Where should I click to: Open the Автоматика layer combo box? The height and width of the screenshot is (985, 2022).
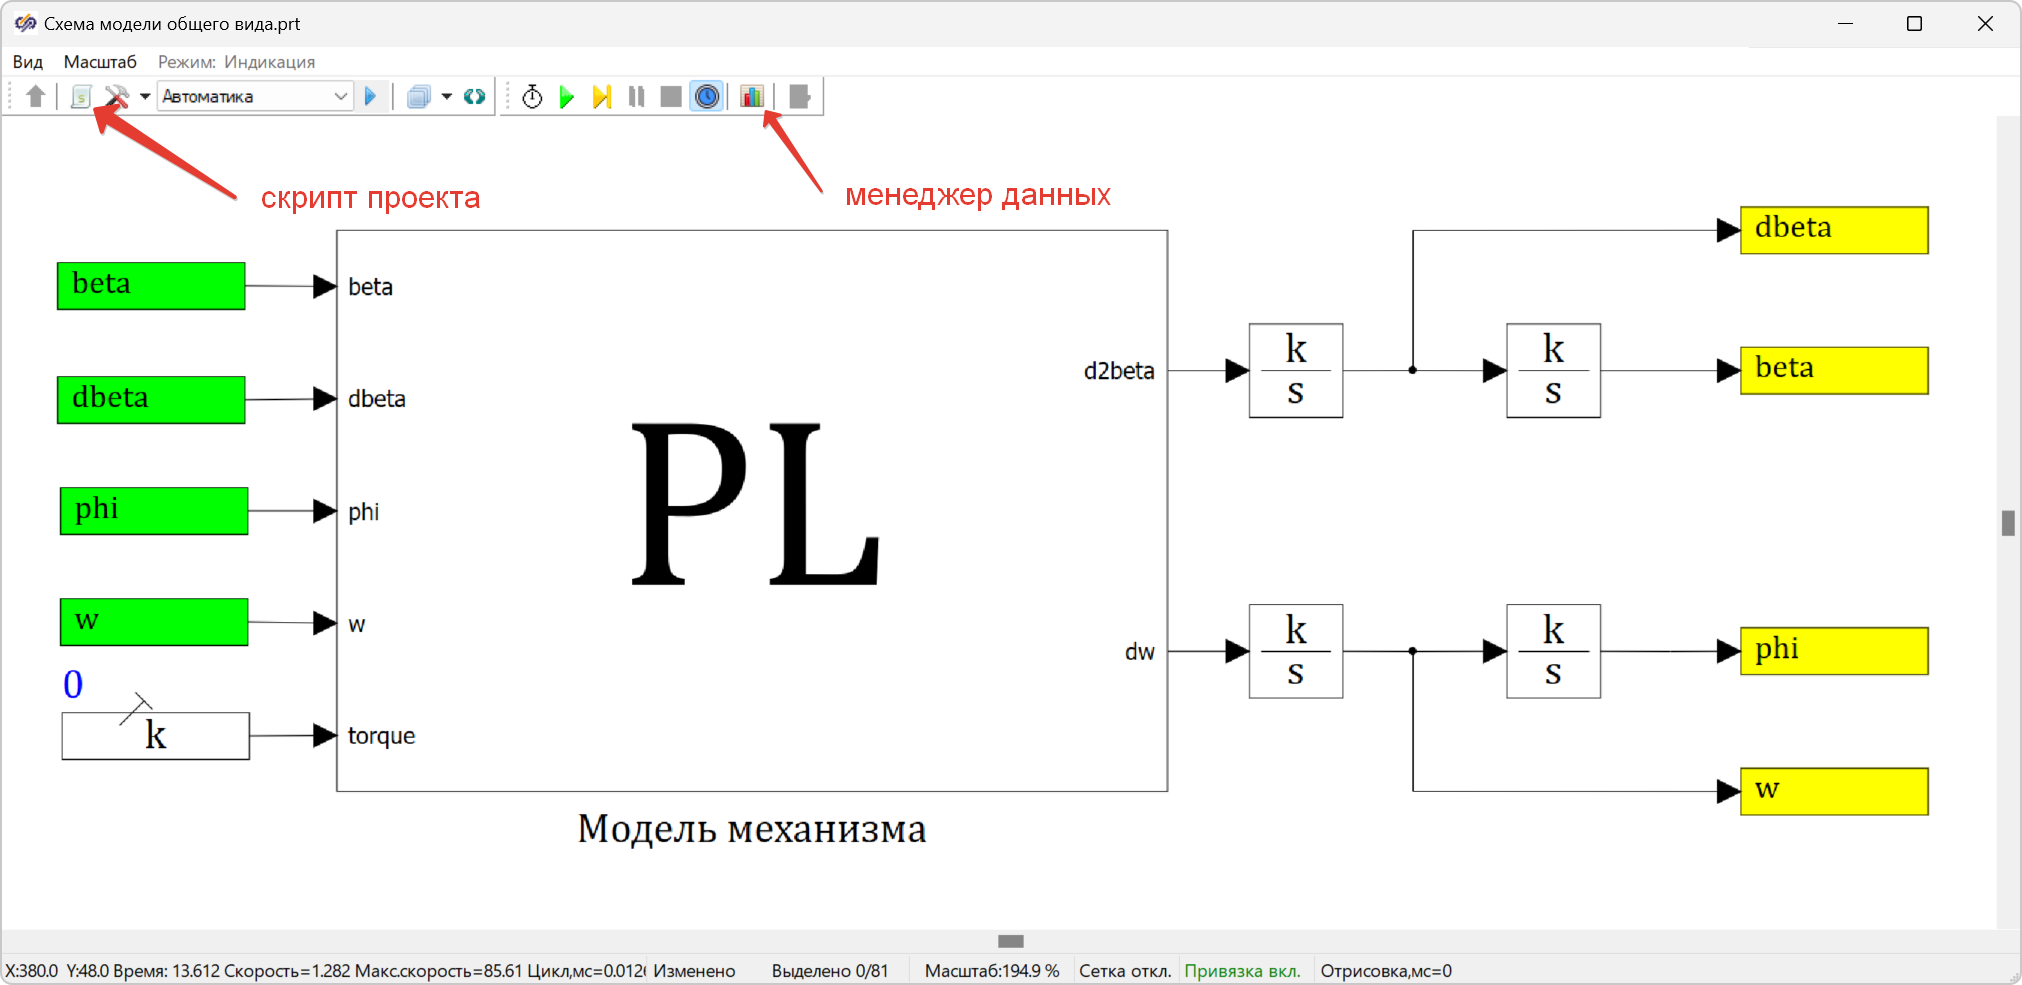(255, 96)
